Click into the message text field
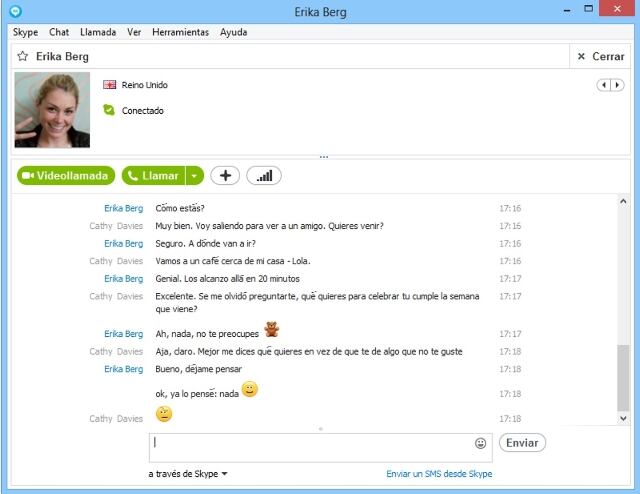The height and width of the screenshot is (494, 640). pos(310,443)
